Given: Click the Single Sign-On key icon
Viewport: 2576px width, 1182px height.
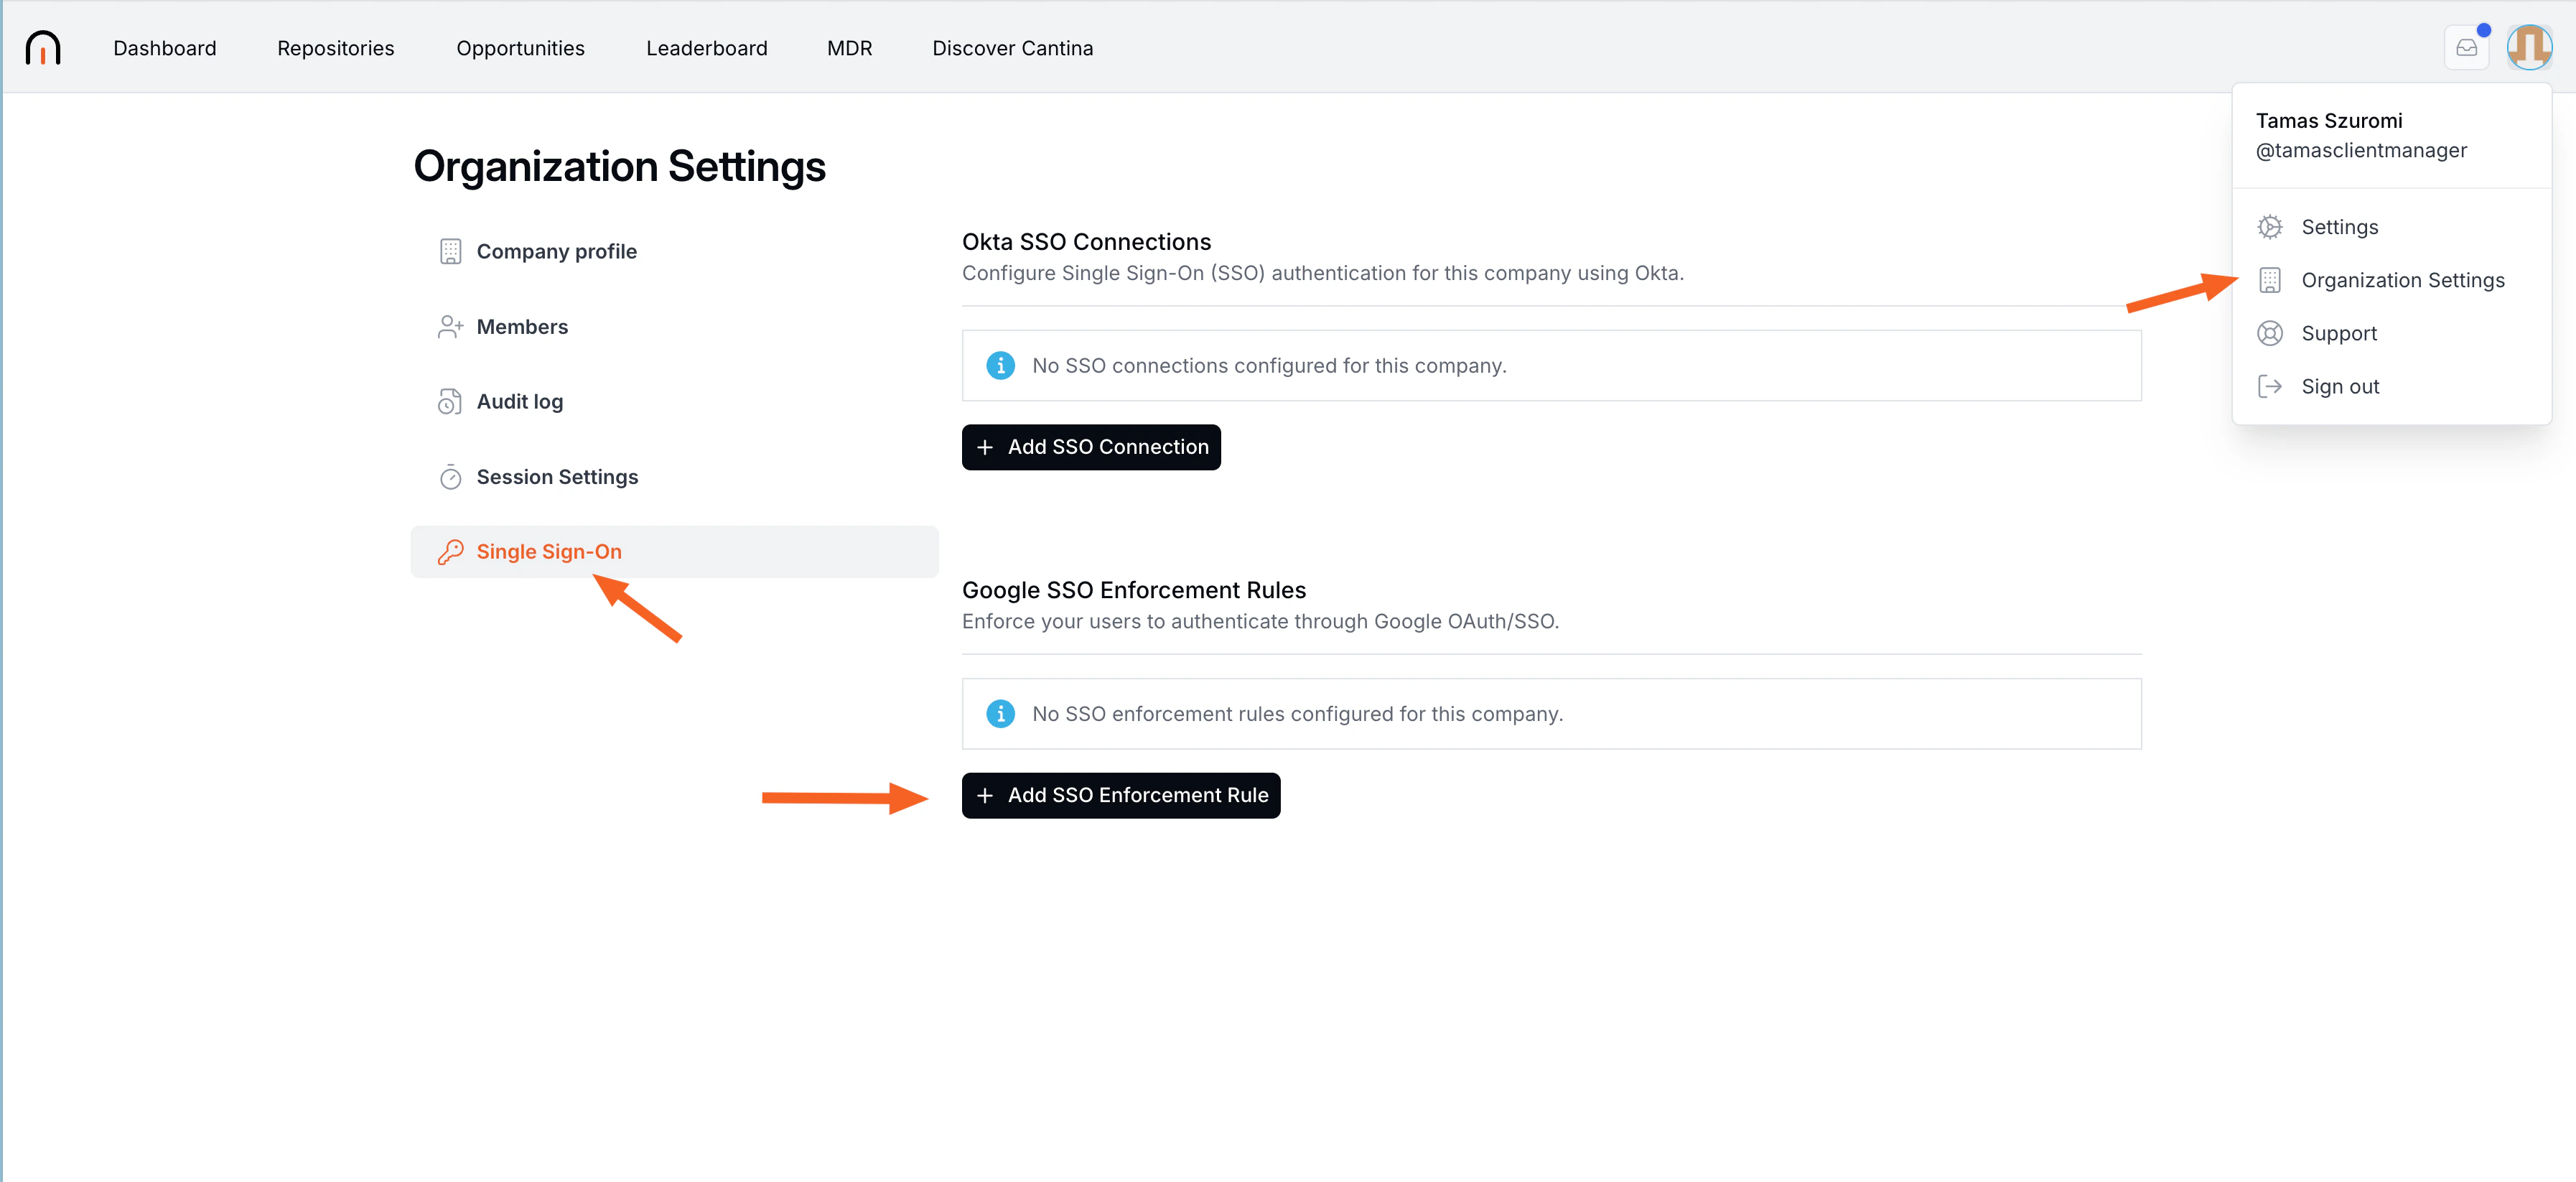Looking at the screenshot, I should (450, 552).
